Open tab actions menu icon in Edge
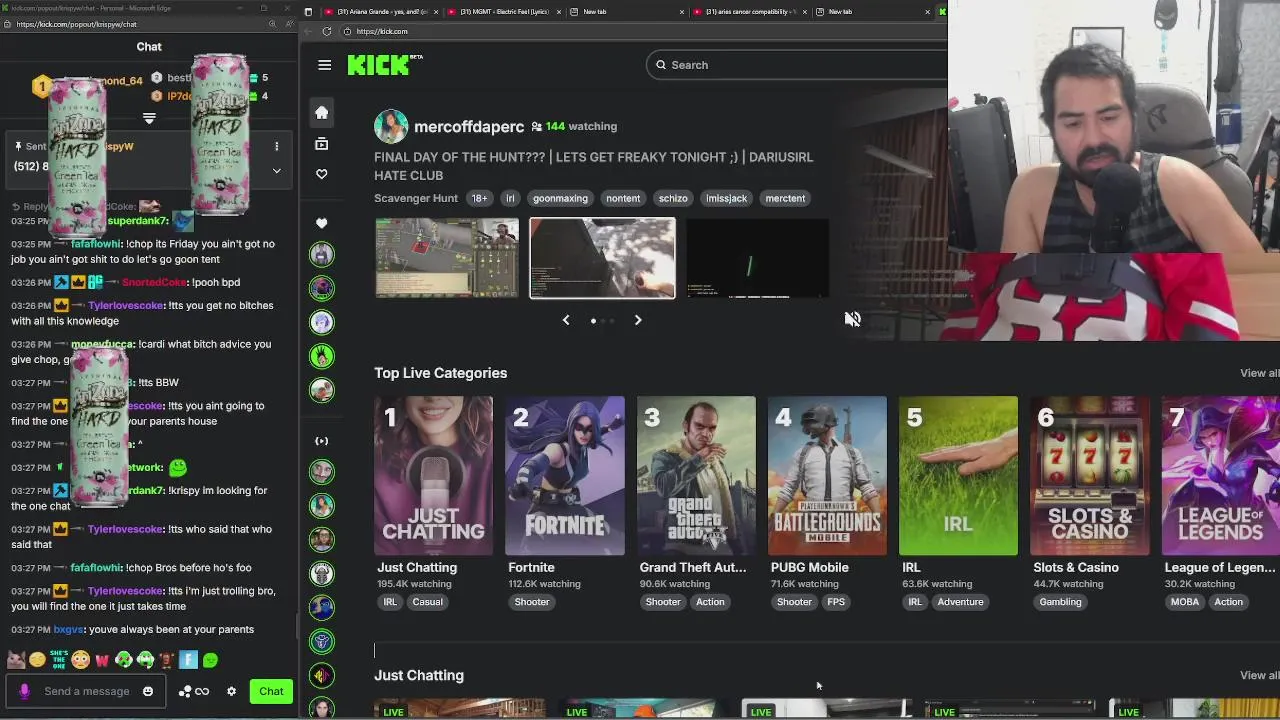This screenshot has width=1280, height=720. (x=308, y=12)
